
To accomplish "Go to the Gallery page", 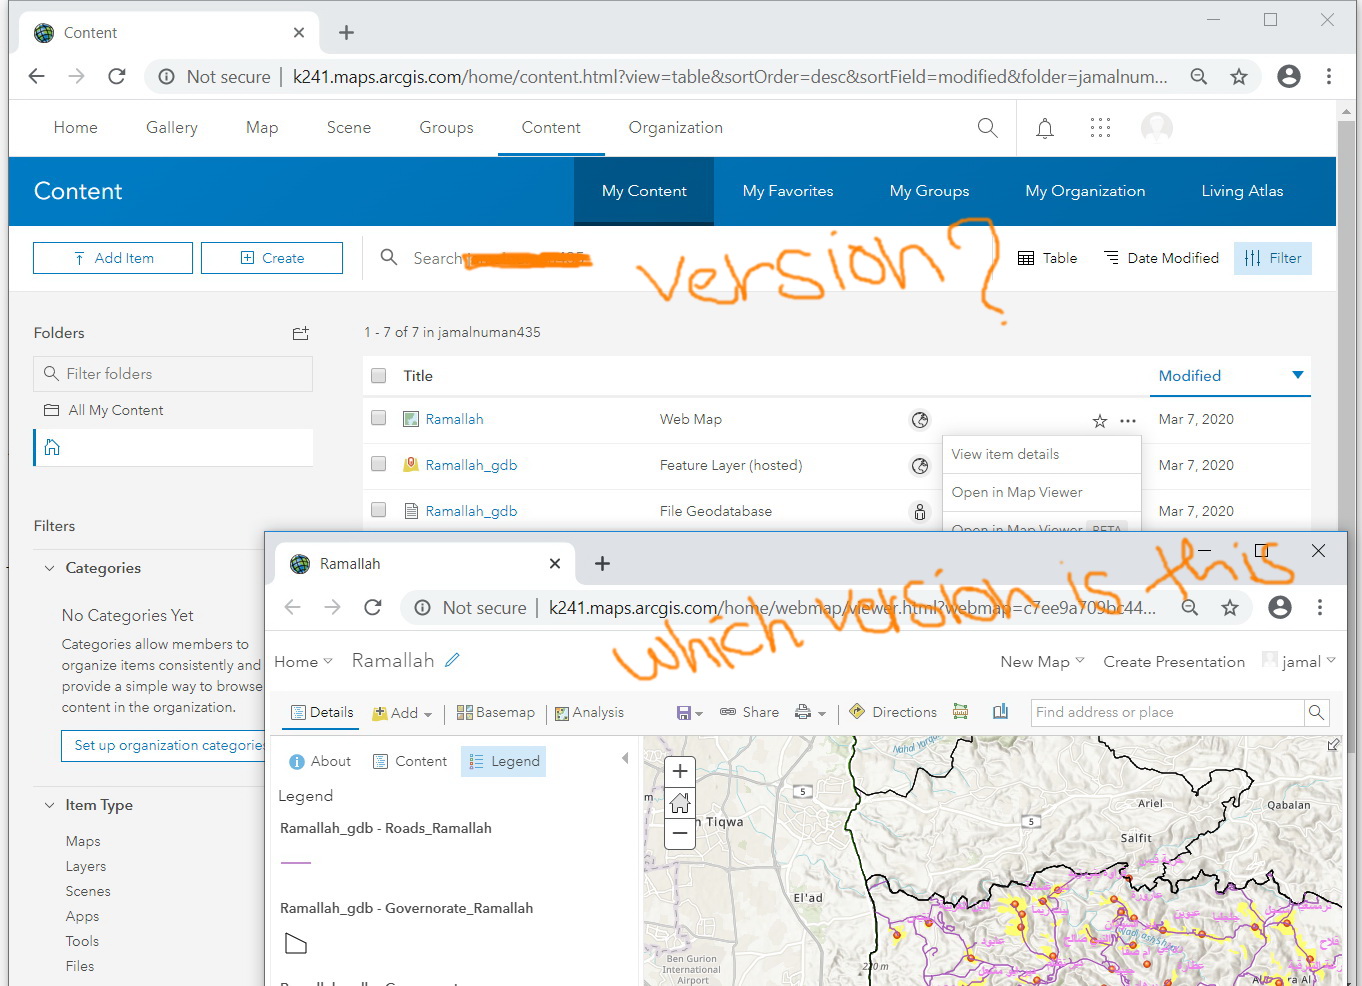I will pos(172,127).
